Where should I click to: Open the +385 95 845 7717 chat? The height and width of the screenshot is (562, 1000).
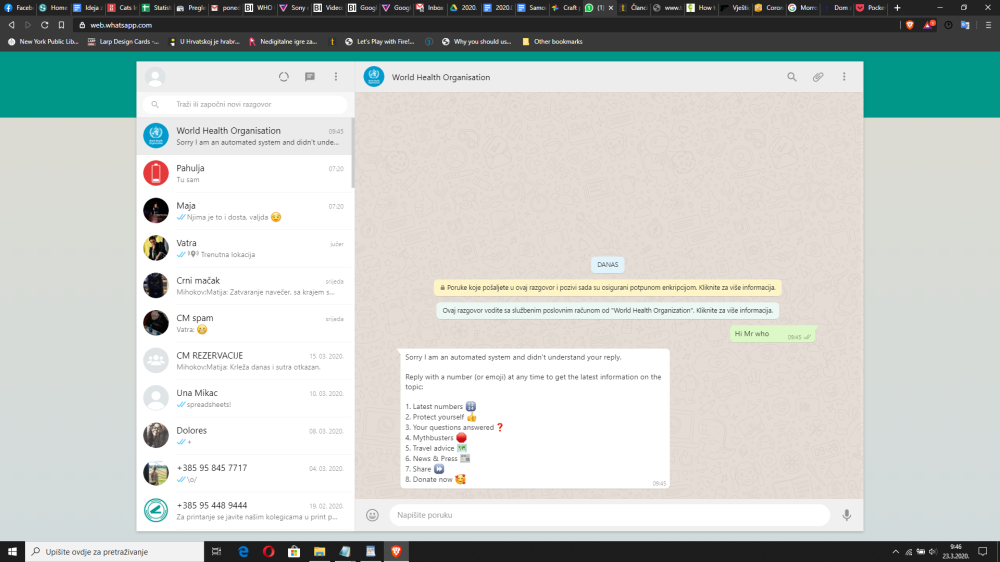pyautogui.click(x=245, y=473)
